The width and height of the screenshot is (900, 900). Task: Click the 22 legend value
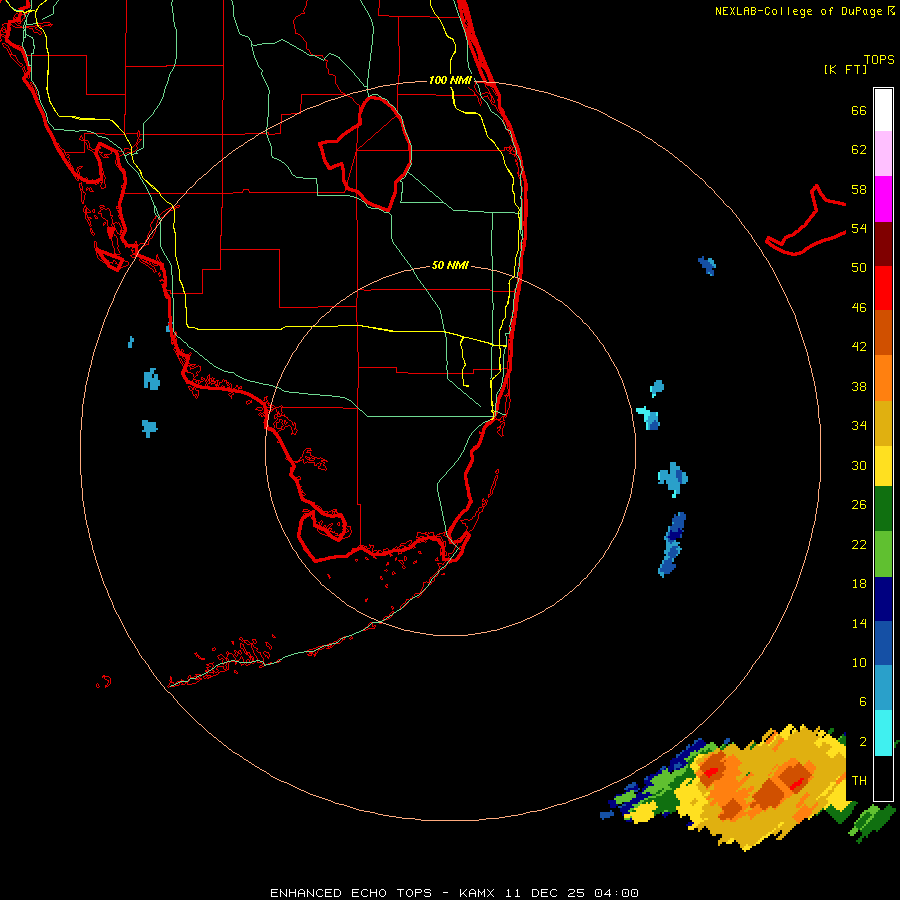coord(859,544)
